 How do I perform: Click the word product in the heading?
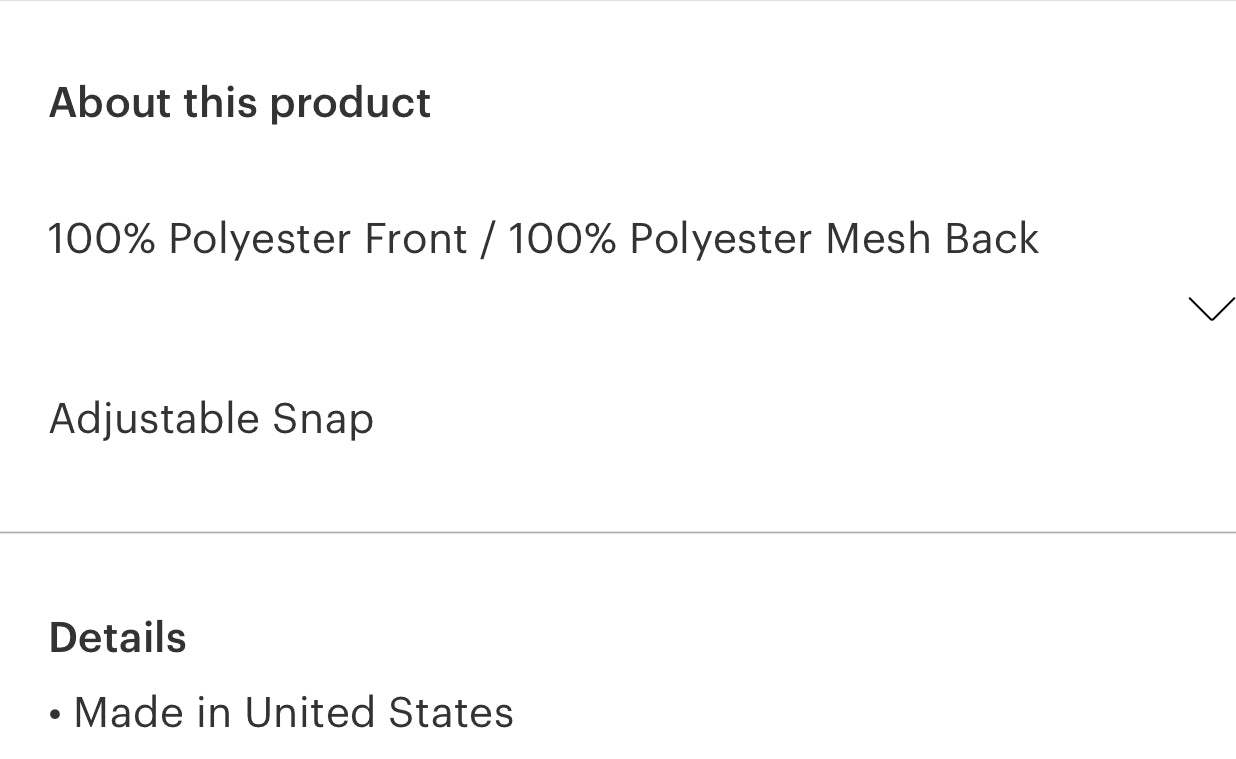pos(350,104)
